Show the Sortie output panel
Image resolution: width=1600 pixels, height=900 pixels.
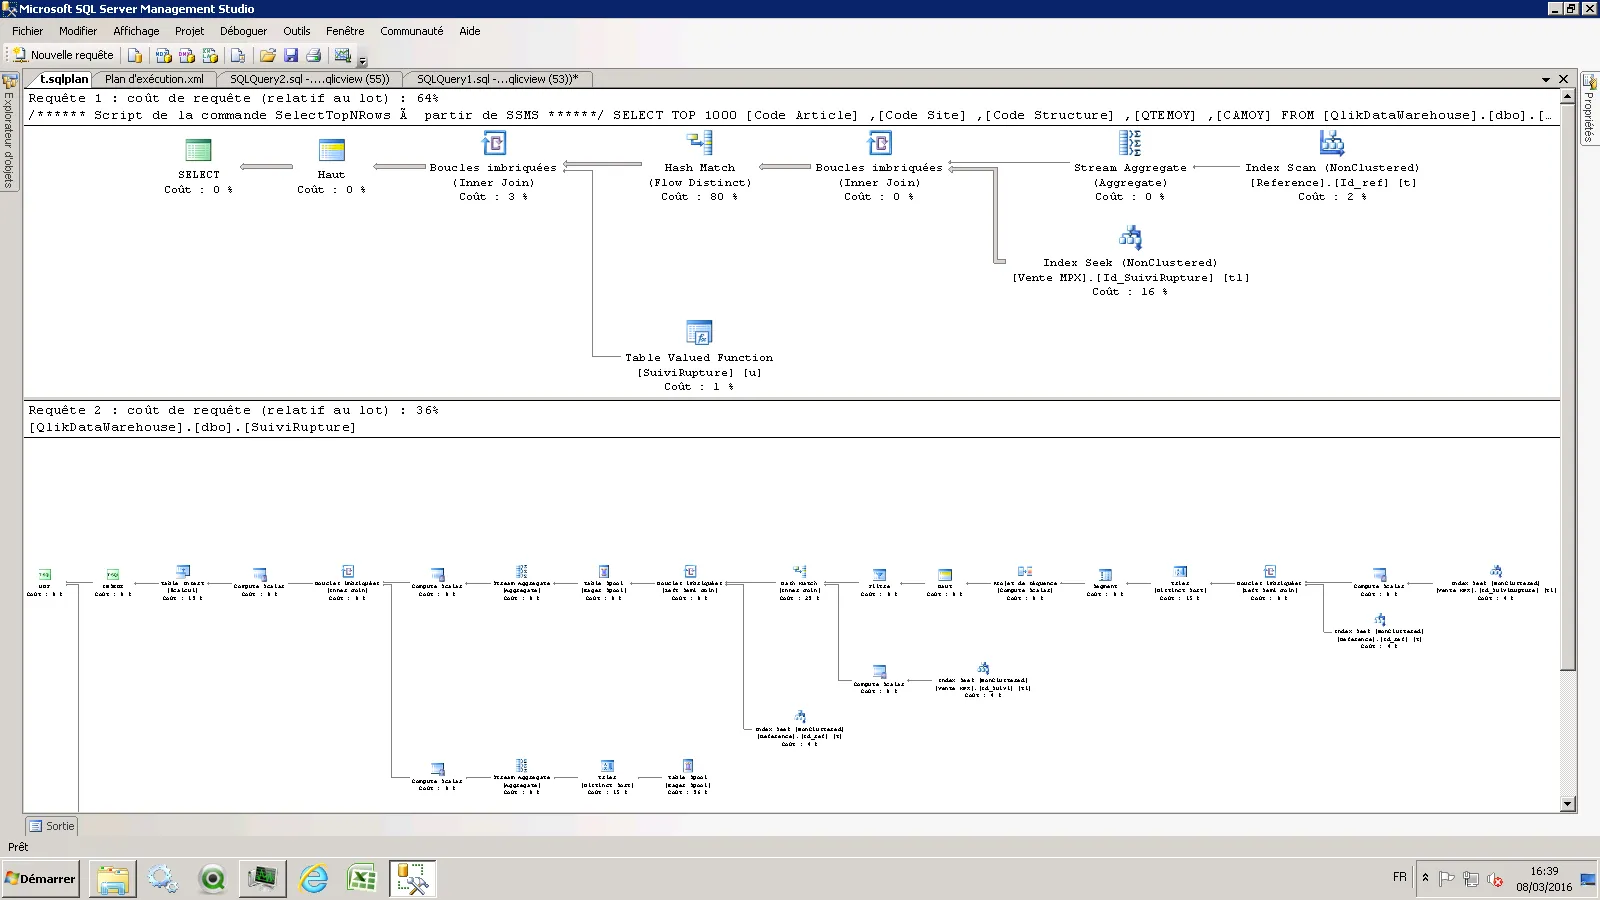(x=52, y=826)
